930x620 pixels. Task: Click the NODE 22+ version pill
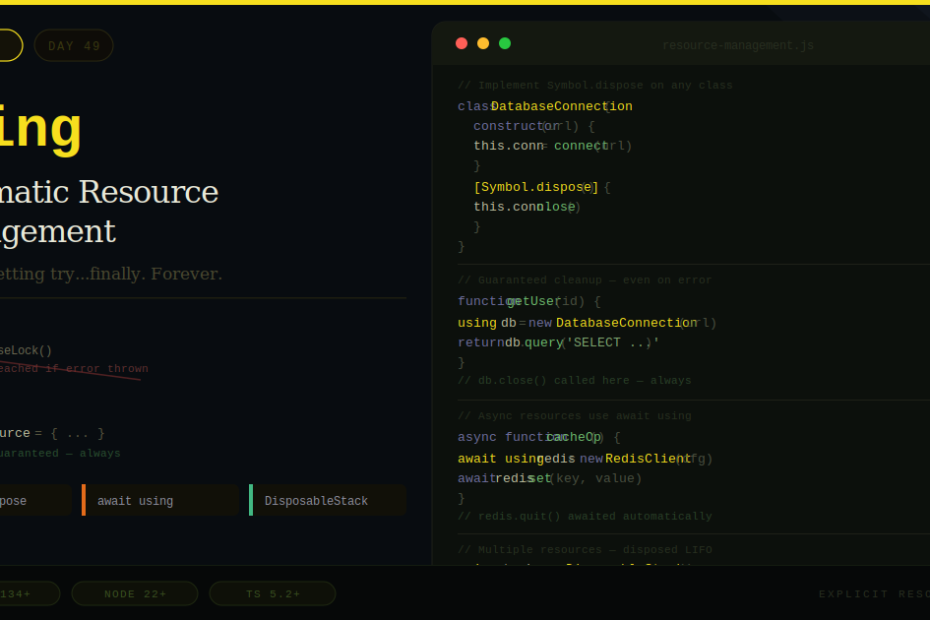(x=135, y=594)
